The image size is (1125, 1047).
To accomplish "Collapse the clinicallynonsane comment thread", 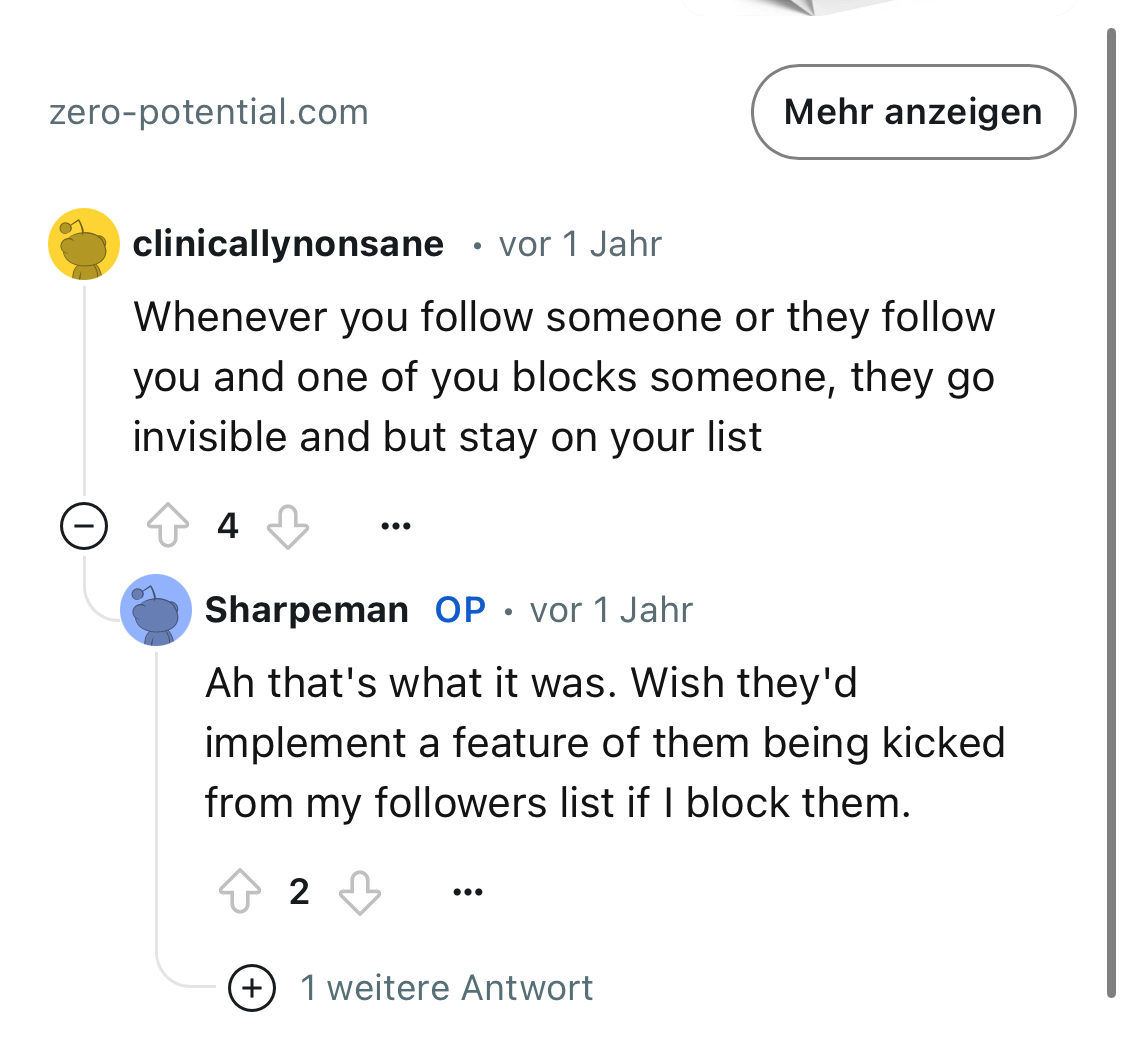I will point(85,526).
